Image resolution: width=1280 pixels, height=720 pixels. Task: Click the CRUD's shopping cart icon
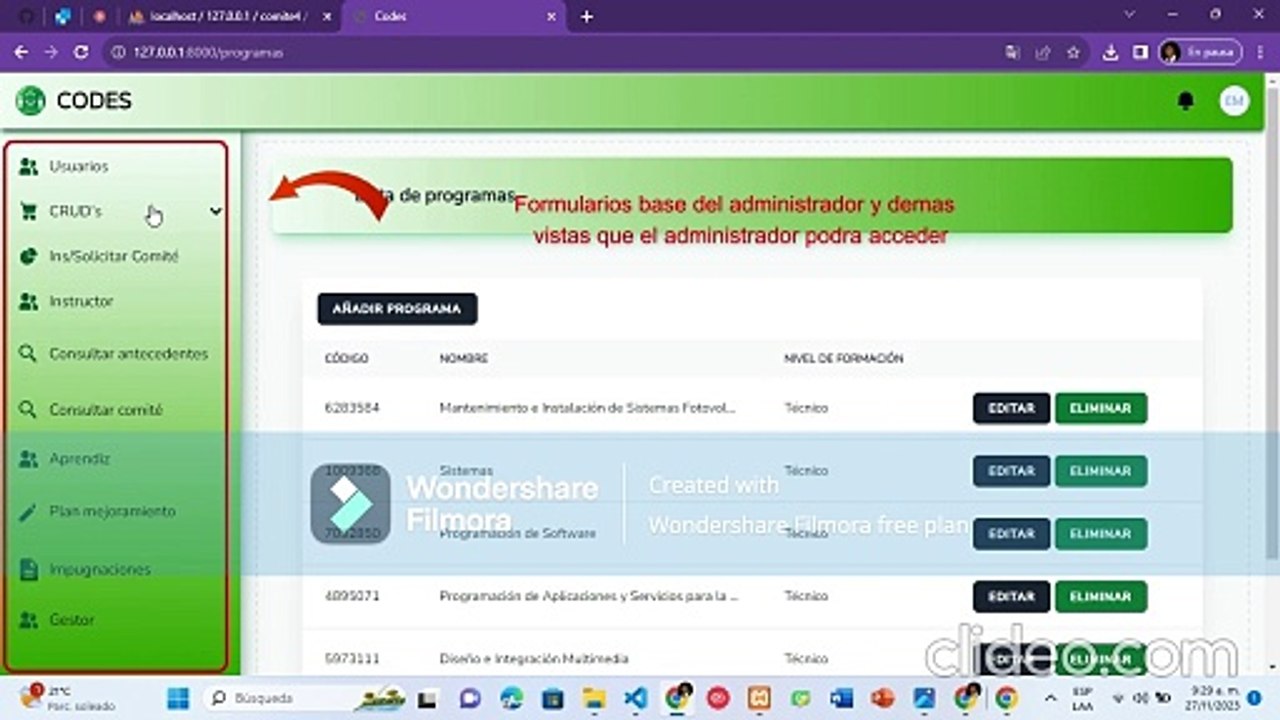[28, 211]
